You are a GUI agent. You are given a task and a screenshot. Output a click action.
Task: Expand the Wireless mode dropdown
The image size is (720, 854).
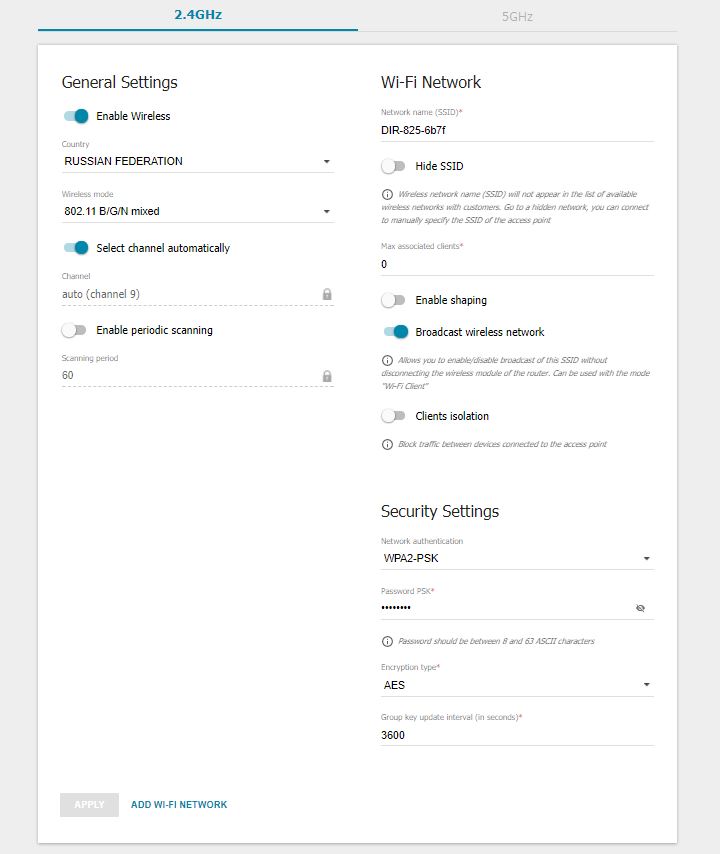[x=197, y=211]
